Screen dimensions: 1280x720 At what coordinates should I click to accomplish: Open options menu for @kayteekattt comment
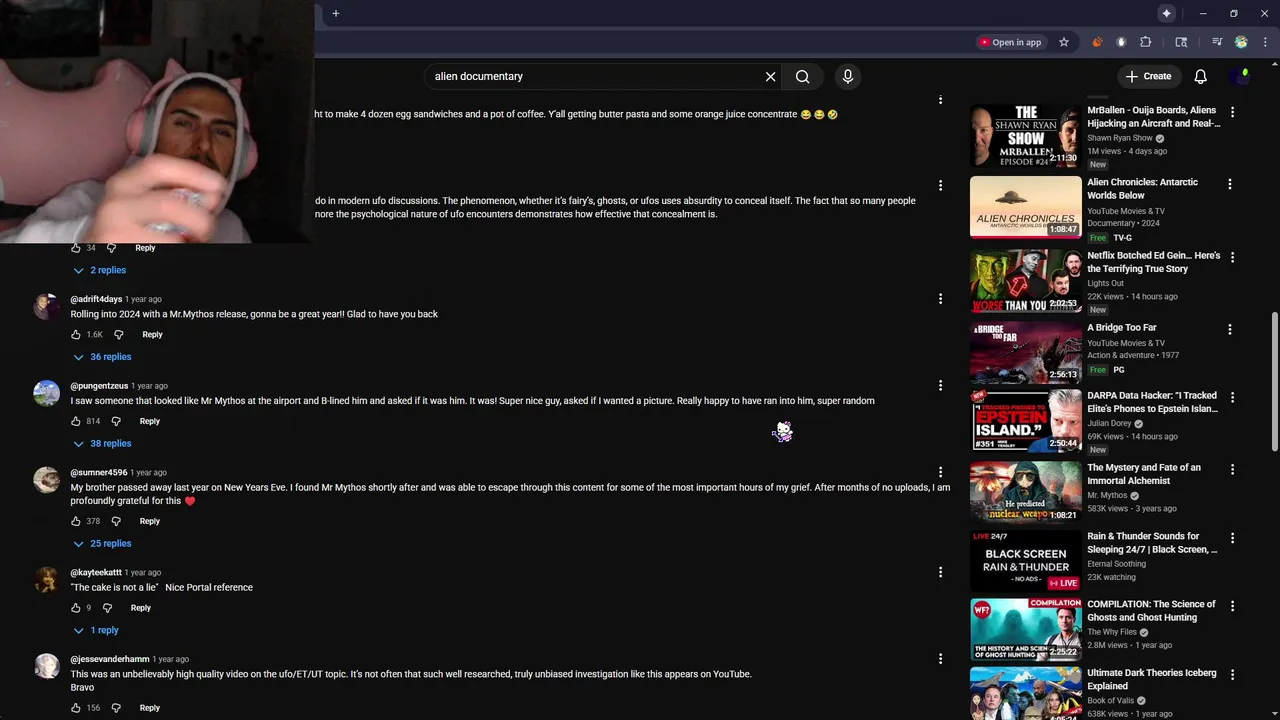[940, 572]
